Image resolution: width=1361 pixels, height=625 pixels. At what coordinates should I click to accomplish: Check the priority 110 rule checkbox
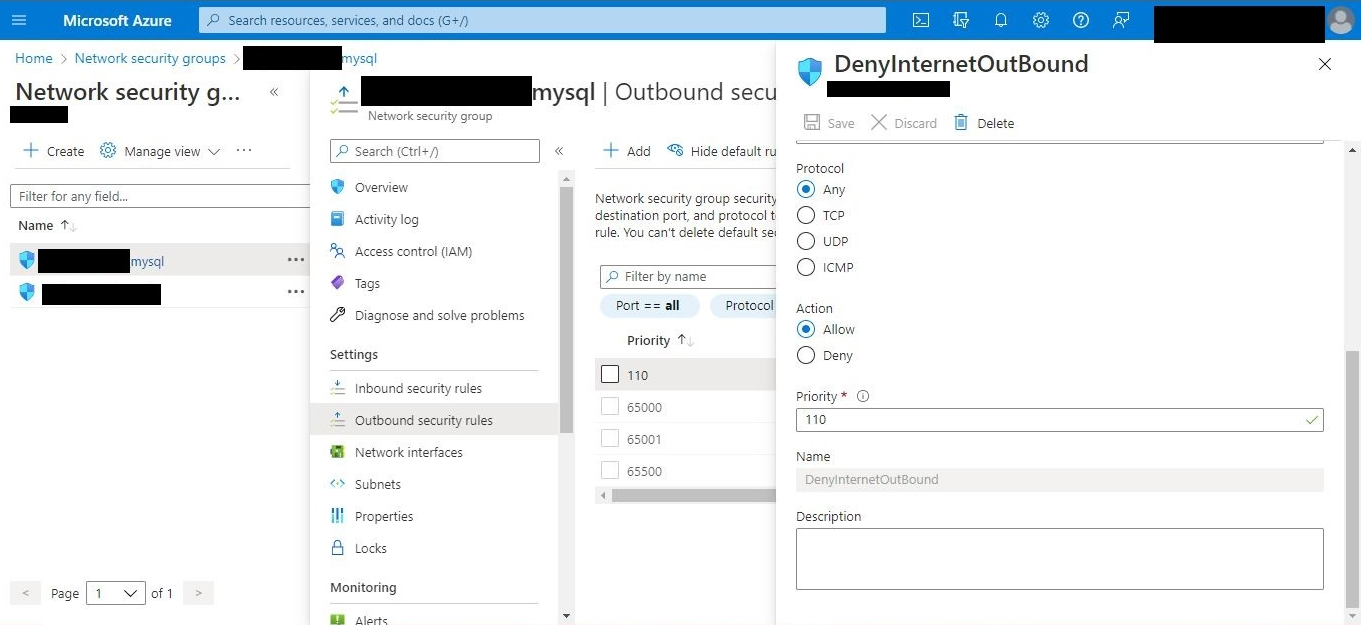click(x=610, y=375)
